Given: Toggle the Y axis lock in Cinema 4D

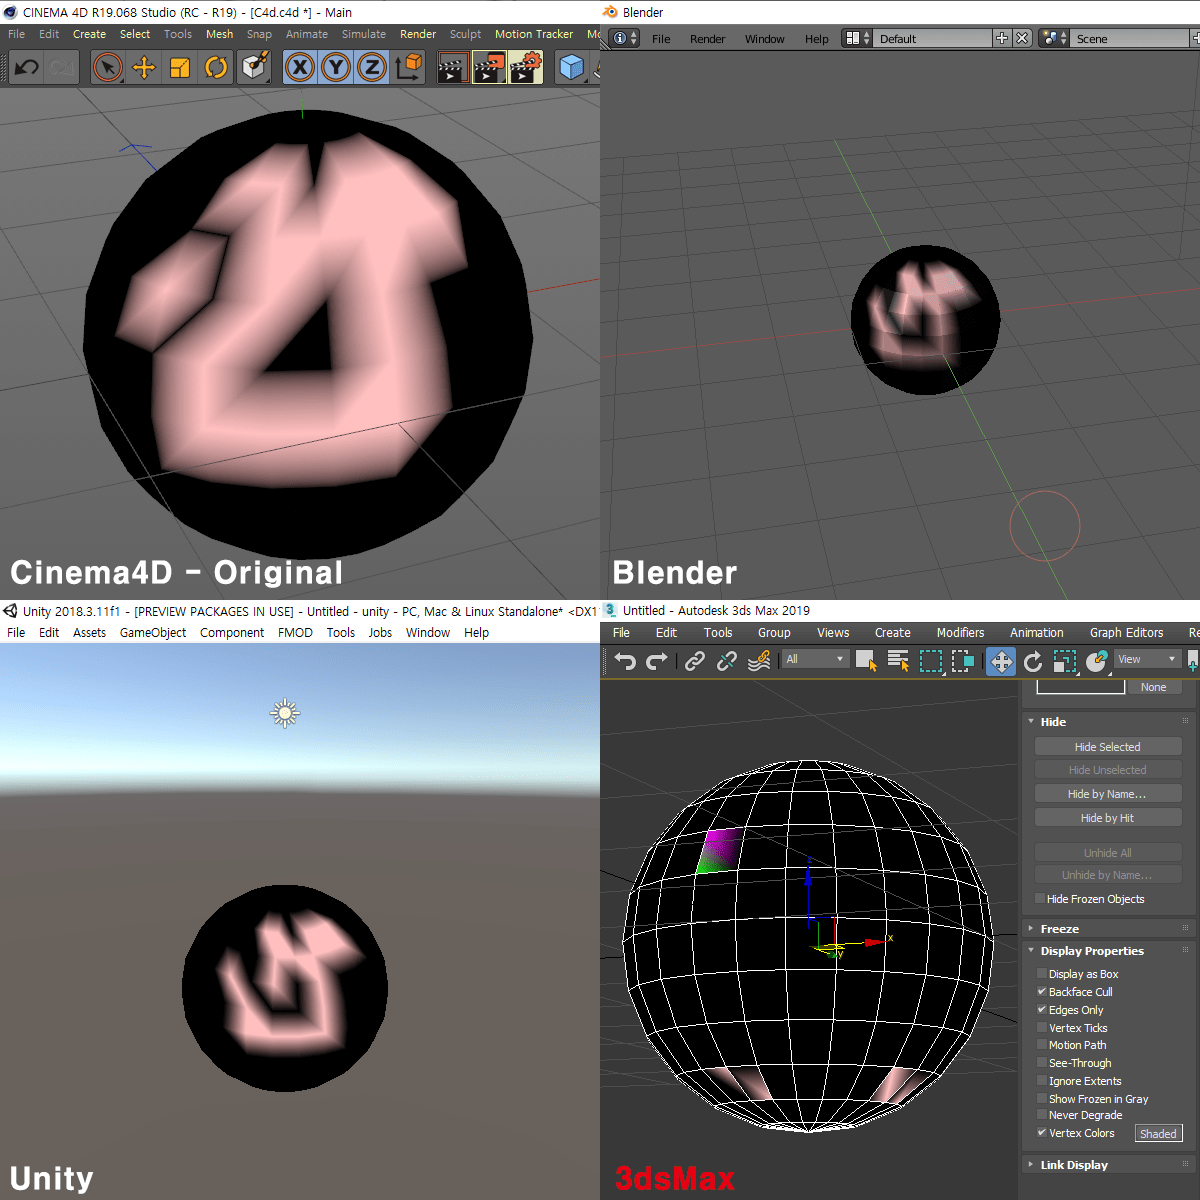Looking at the screenshot, I should tap(336, 68).
